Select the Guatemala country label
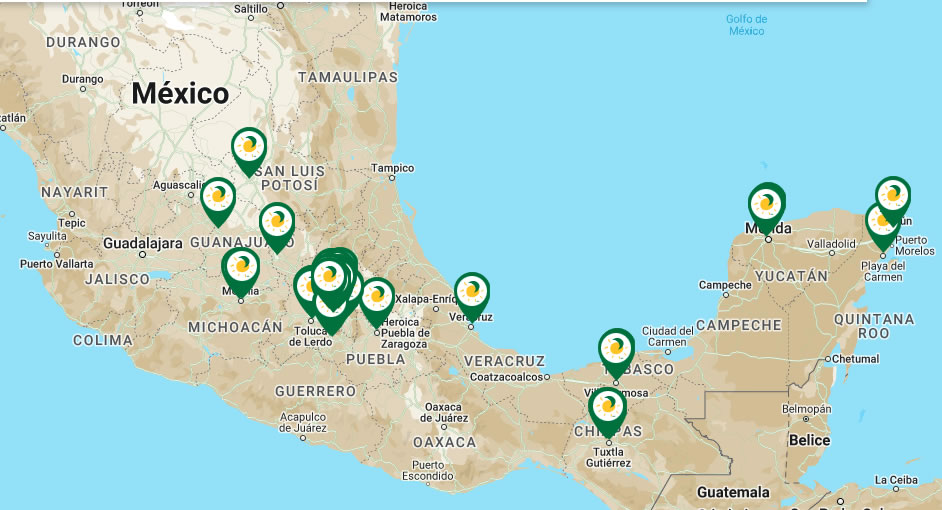 (x=733, y=493)
